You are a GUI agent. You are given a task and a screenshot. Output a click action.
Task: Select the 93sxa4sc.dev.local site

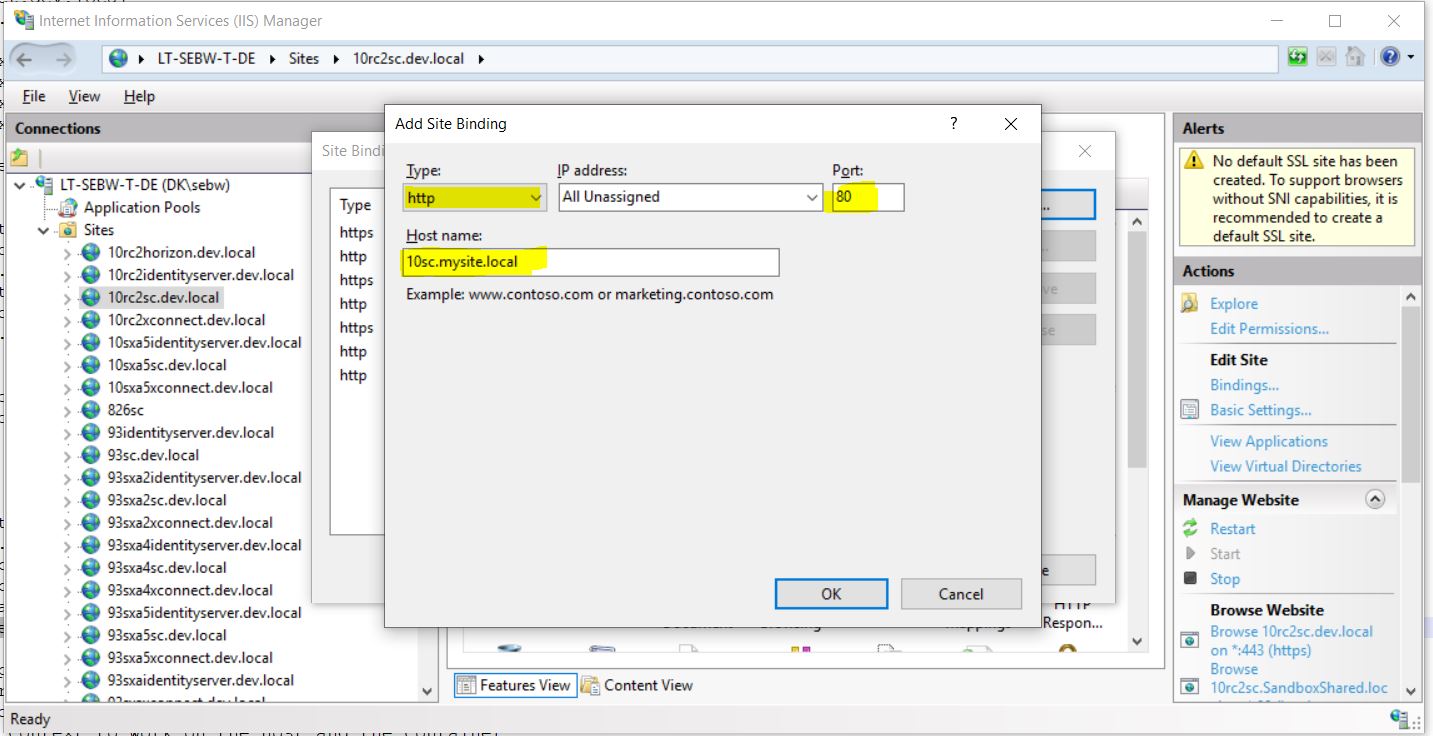(167, 568)
